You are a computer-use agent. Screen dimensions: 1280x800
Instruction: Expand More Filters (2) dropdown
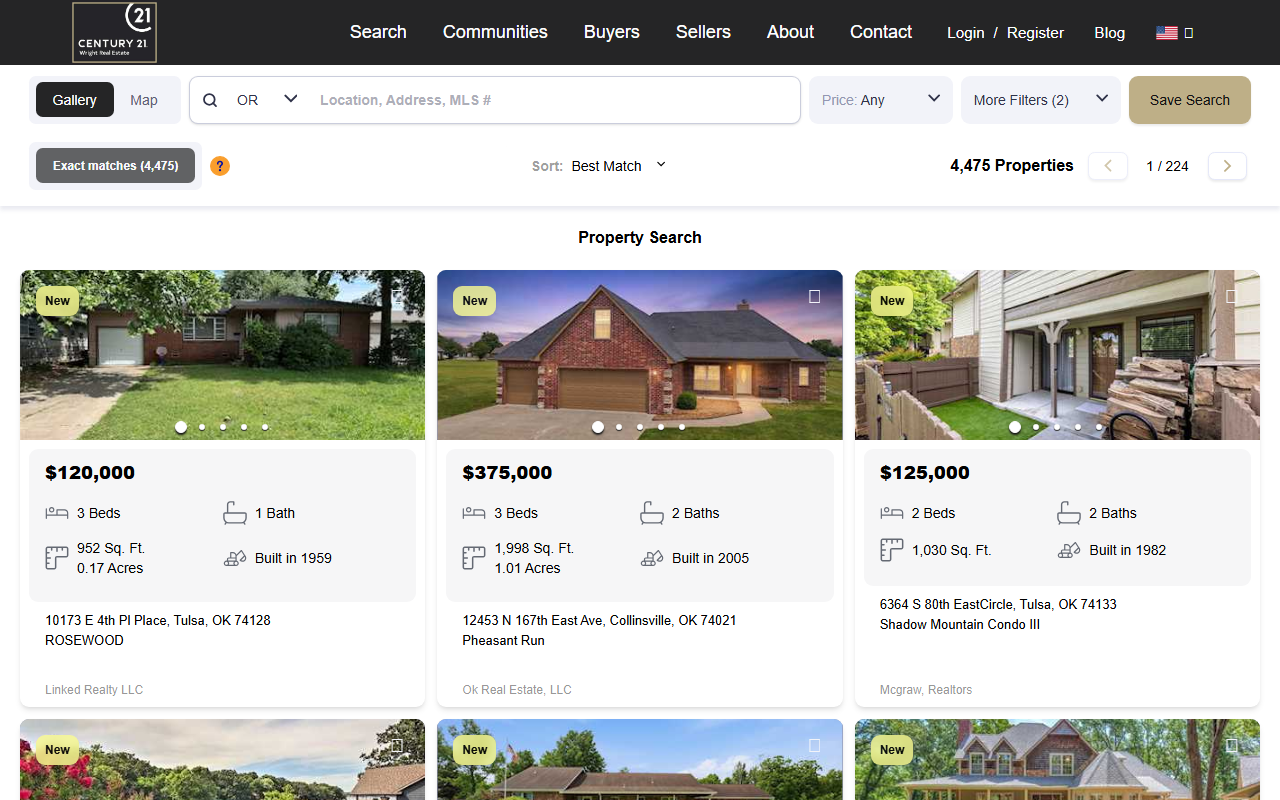[1041, 100]
